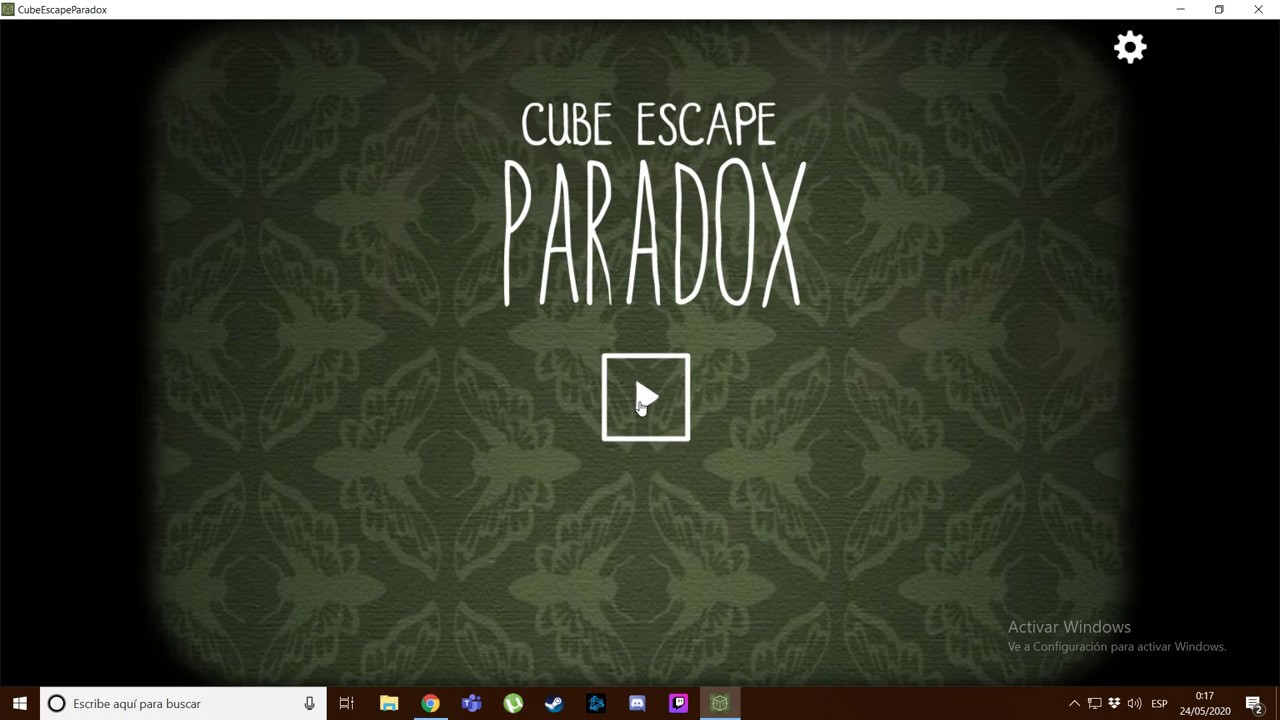Start the game with the play button
Screen dimensions: 1280x720
pyautogui.click(x=646, y=397)
